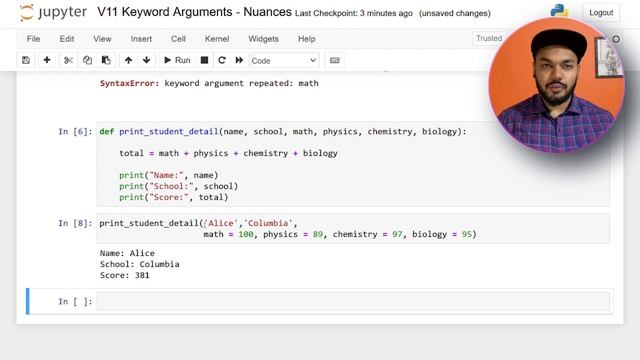Screen dimensions: 640x360
Task: Run the selected cell
Action: click(177, 60)
